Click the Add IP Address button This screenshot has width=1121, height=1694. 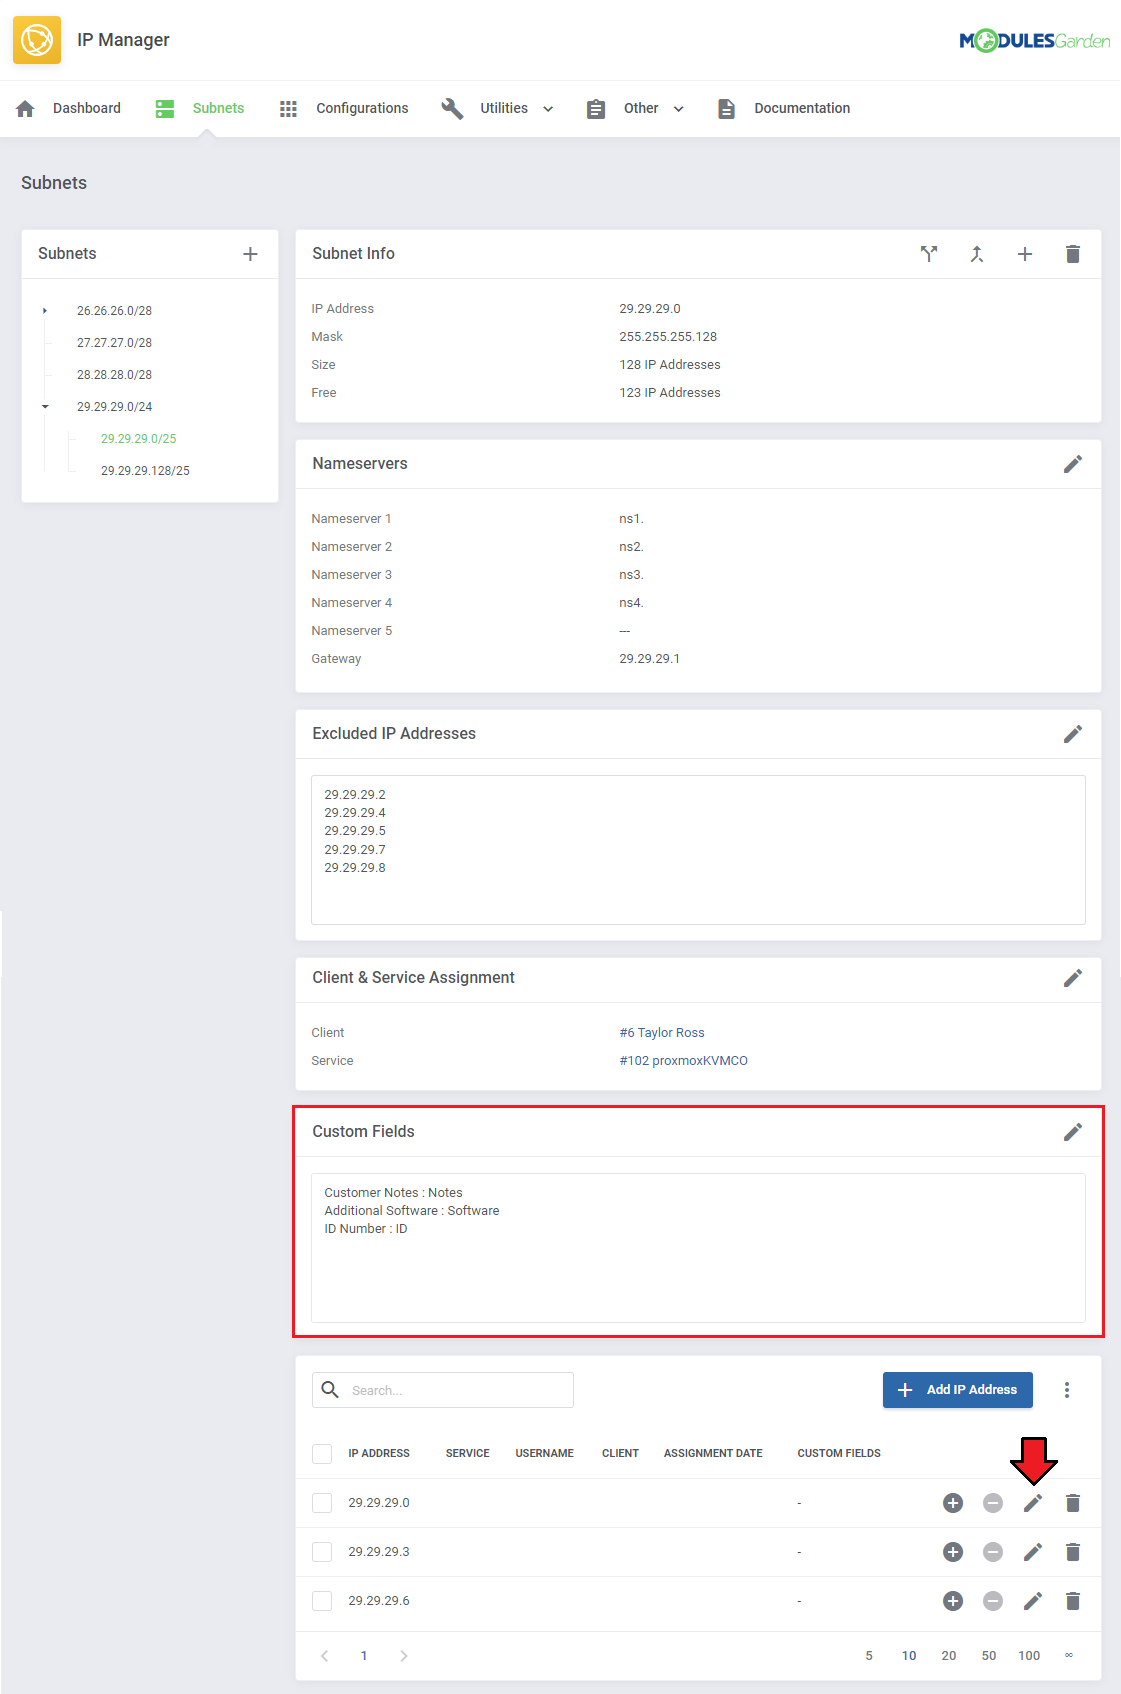pos(957,1390)
